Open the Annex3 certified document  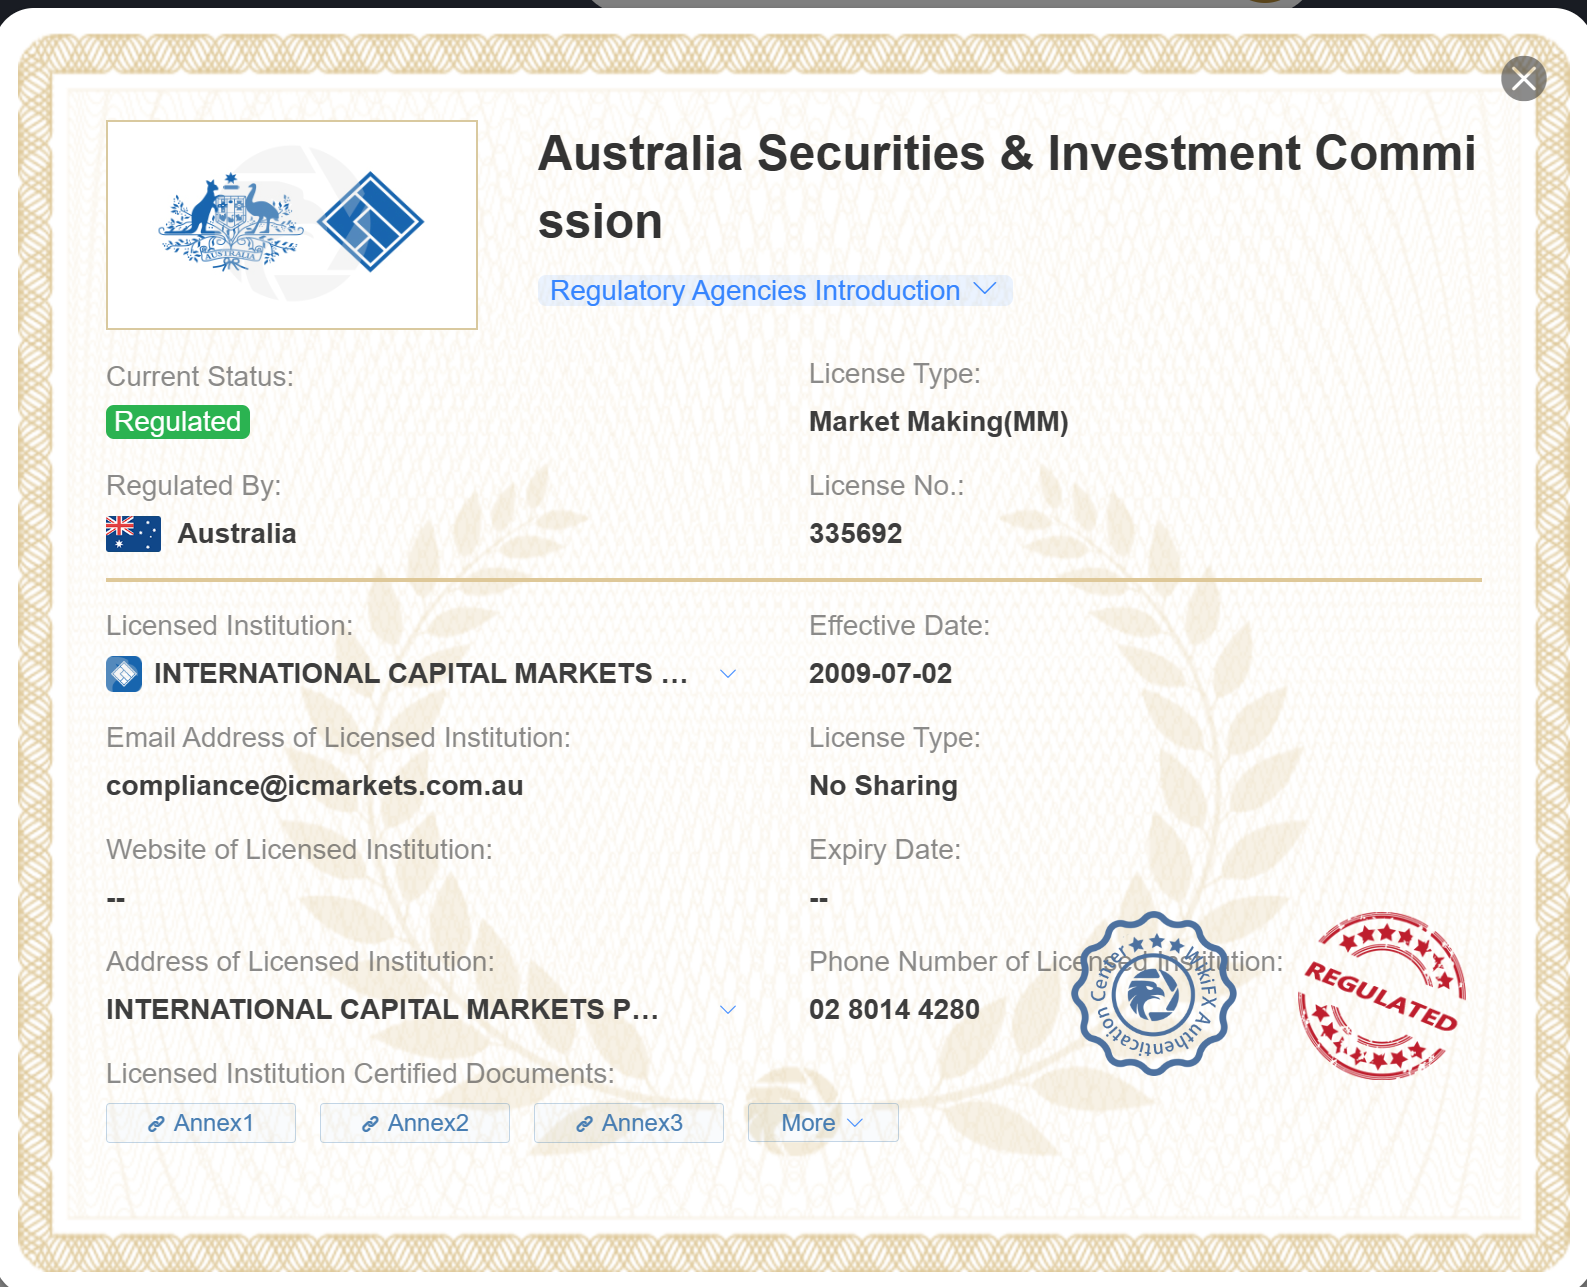(x=629, y=1123)
